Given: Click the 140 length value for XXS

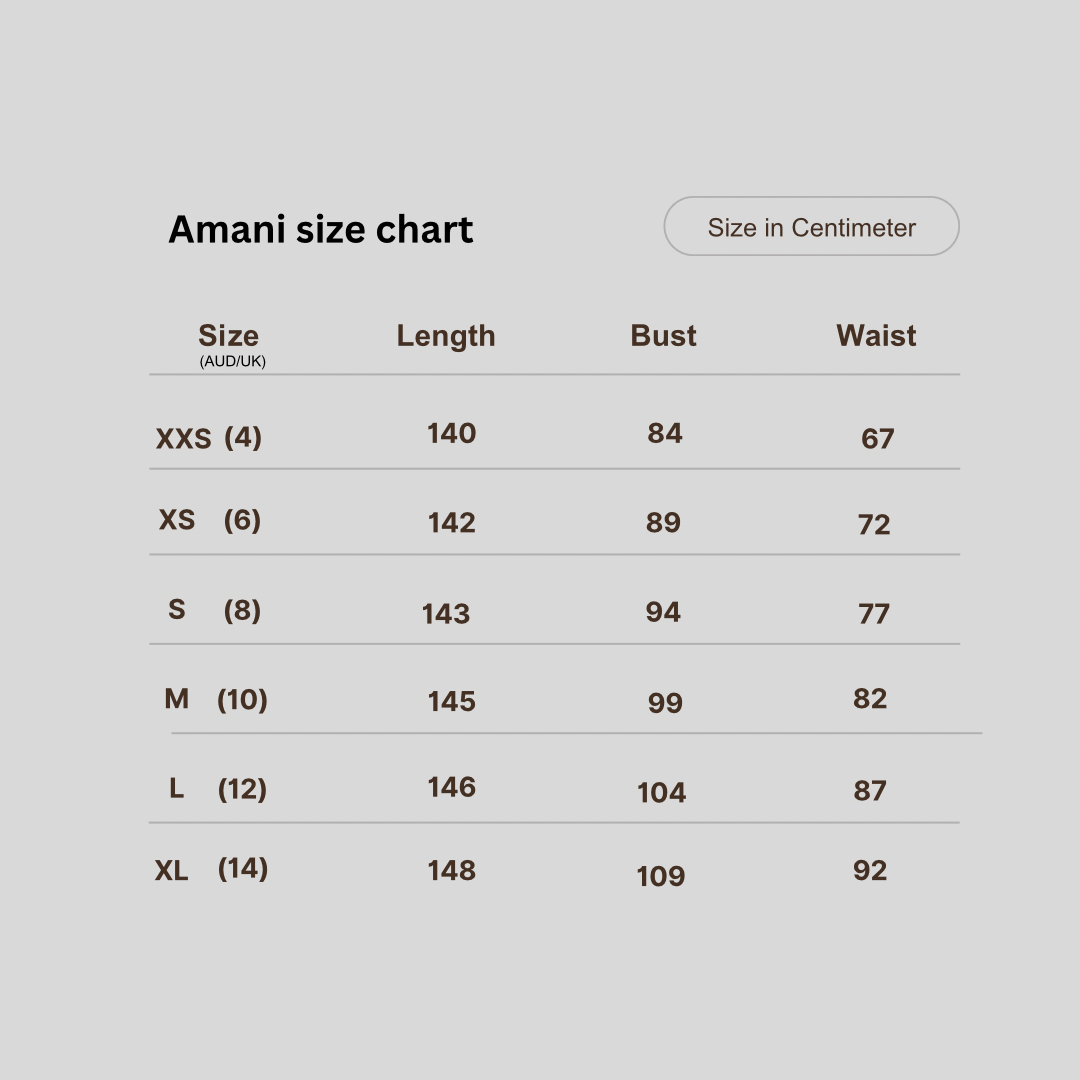Looking at the screenshot, I should point(451,434).
